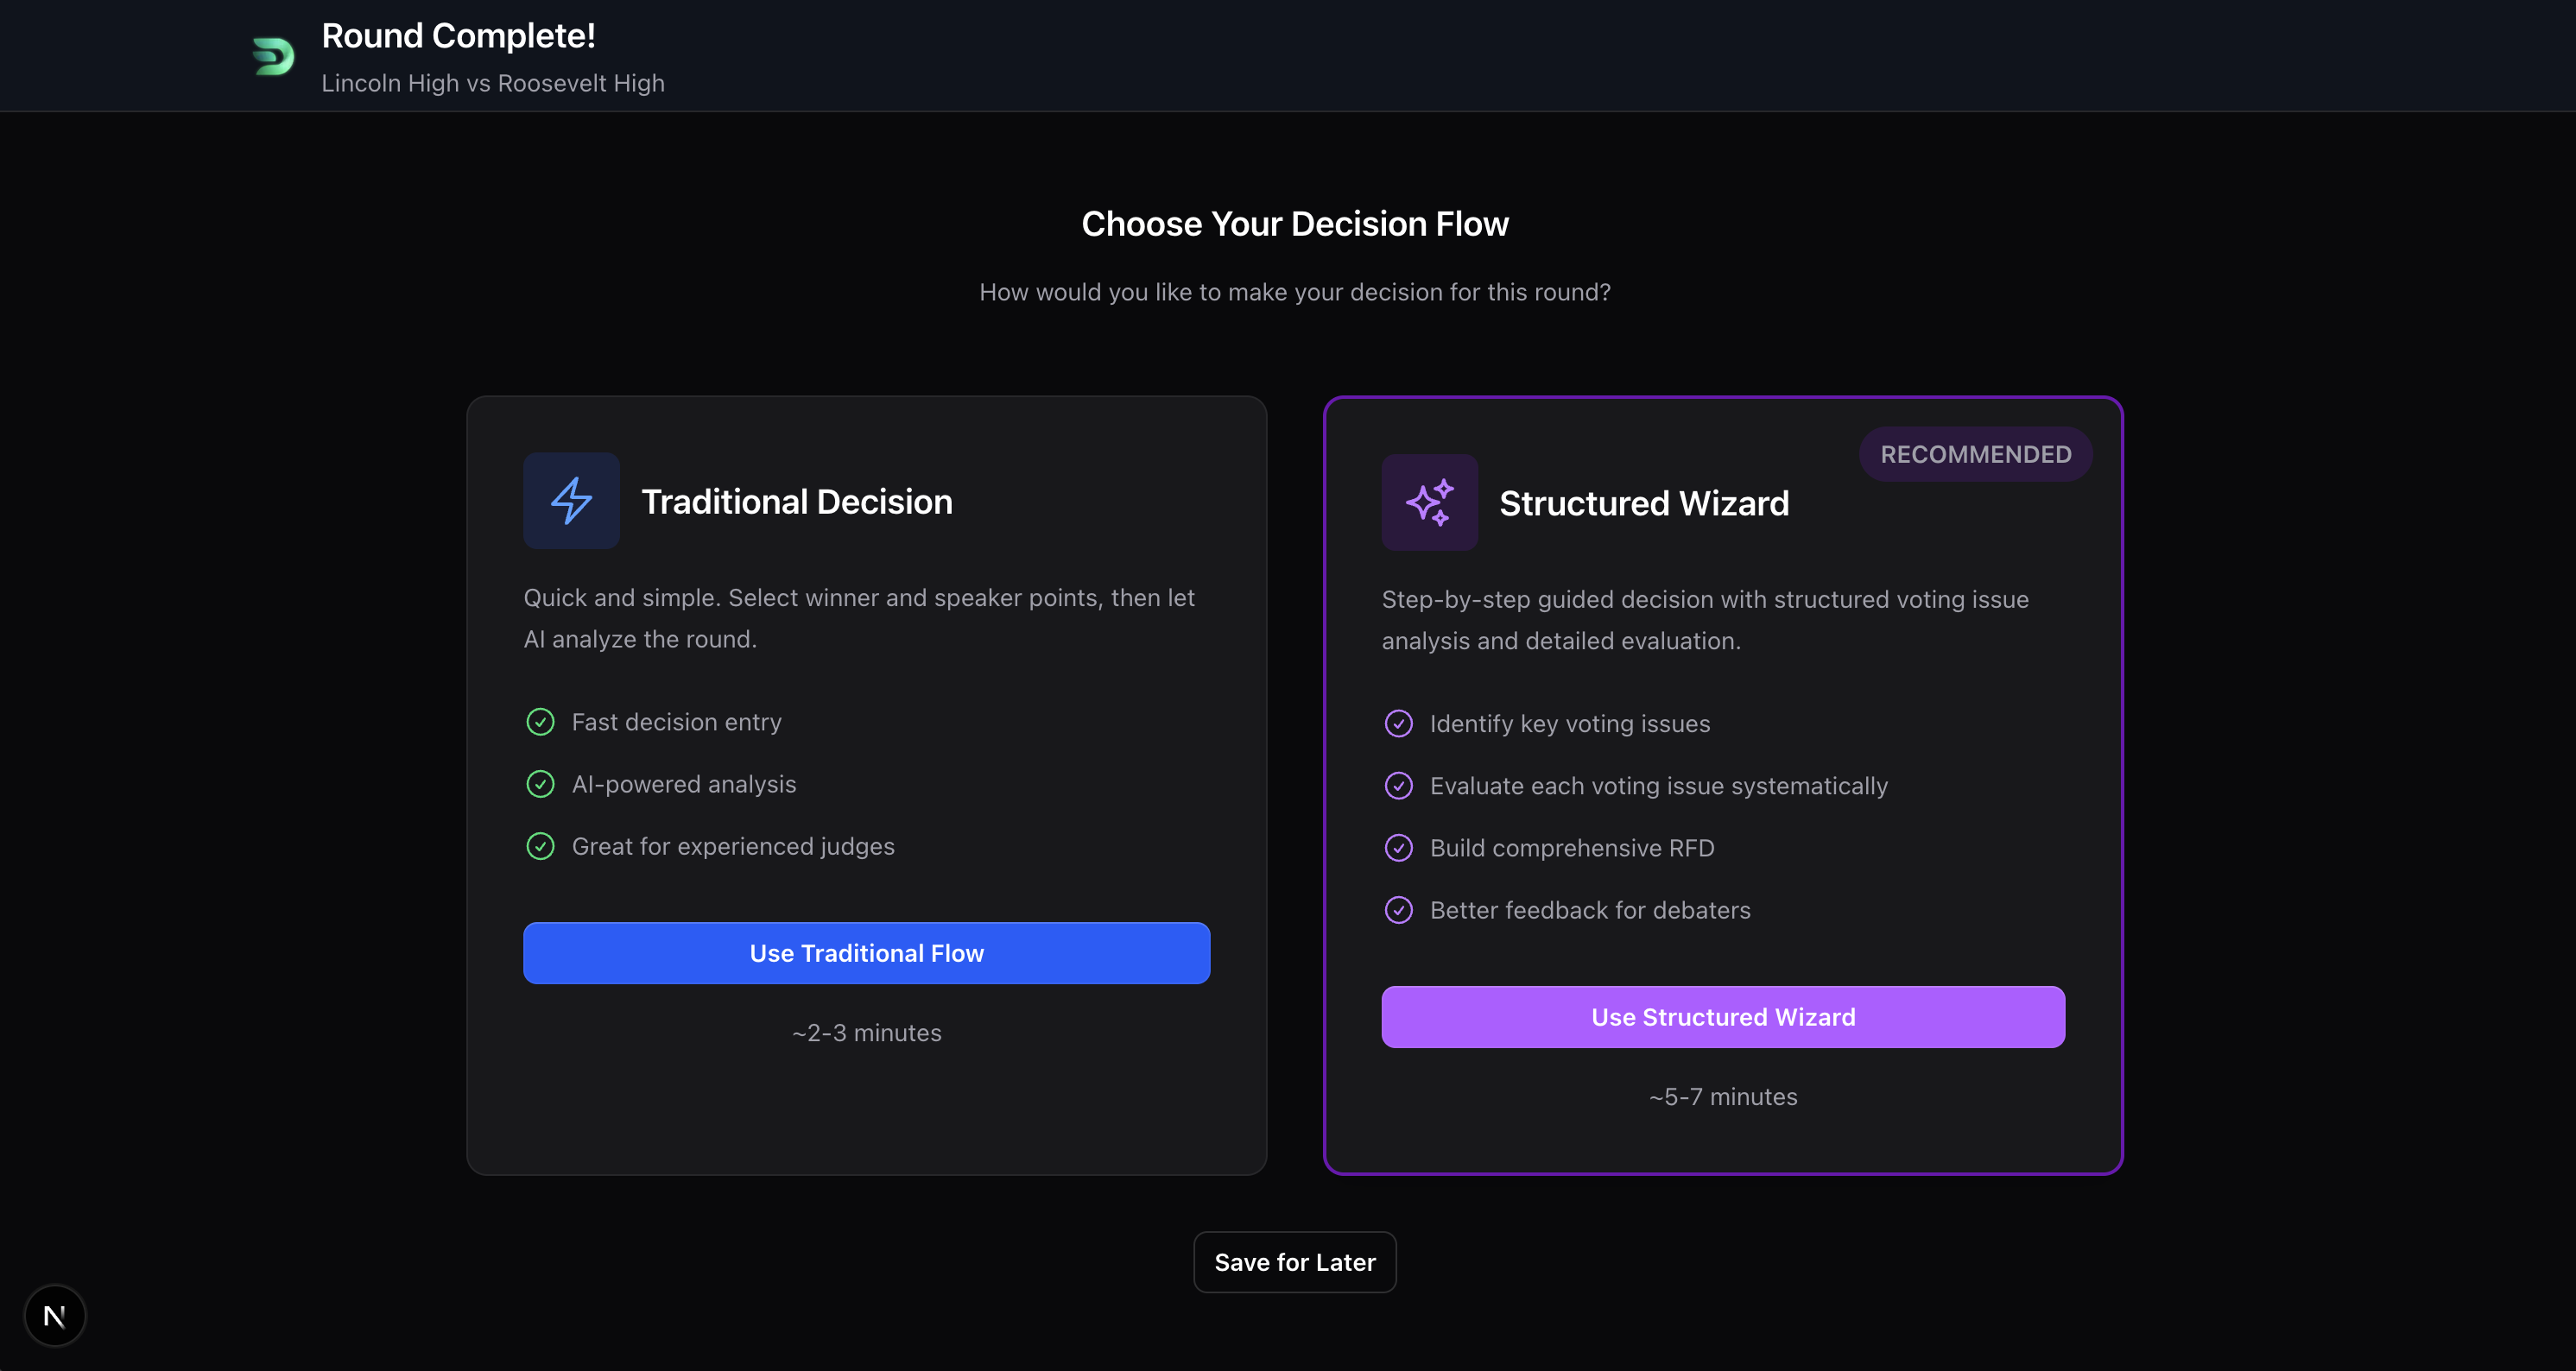The height and width of the screenshot is (1371, 2576).
Task: Click the Round Complete! header title
Action: click(x=458, y=36)
